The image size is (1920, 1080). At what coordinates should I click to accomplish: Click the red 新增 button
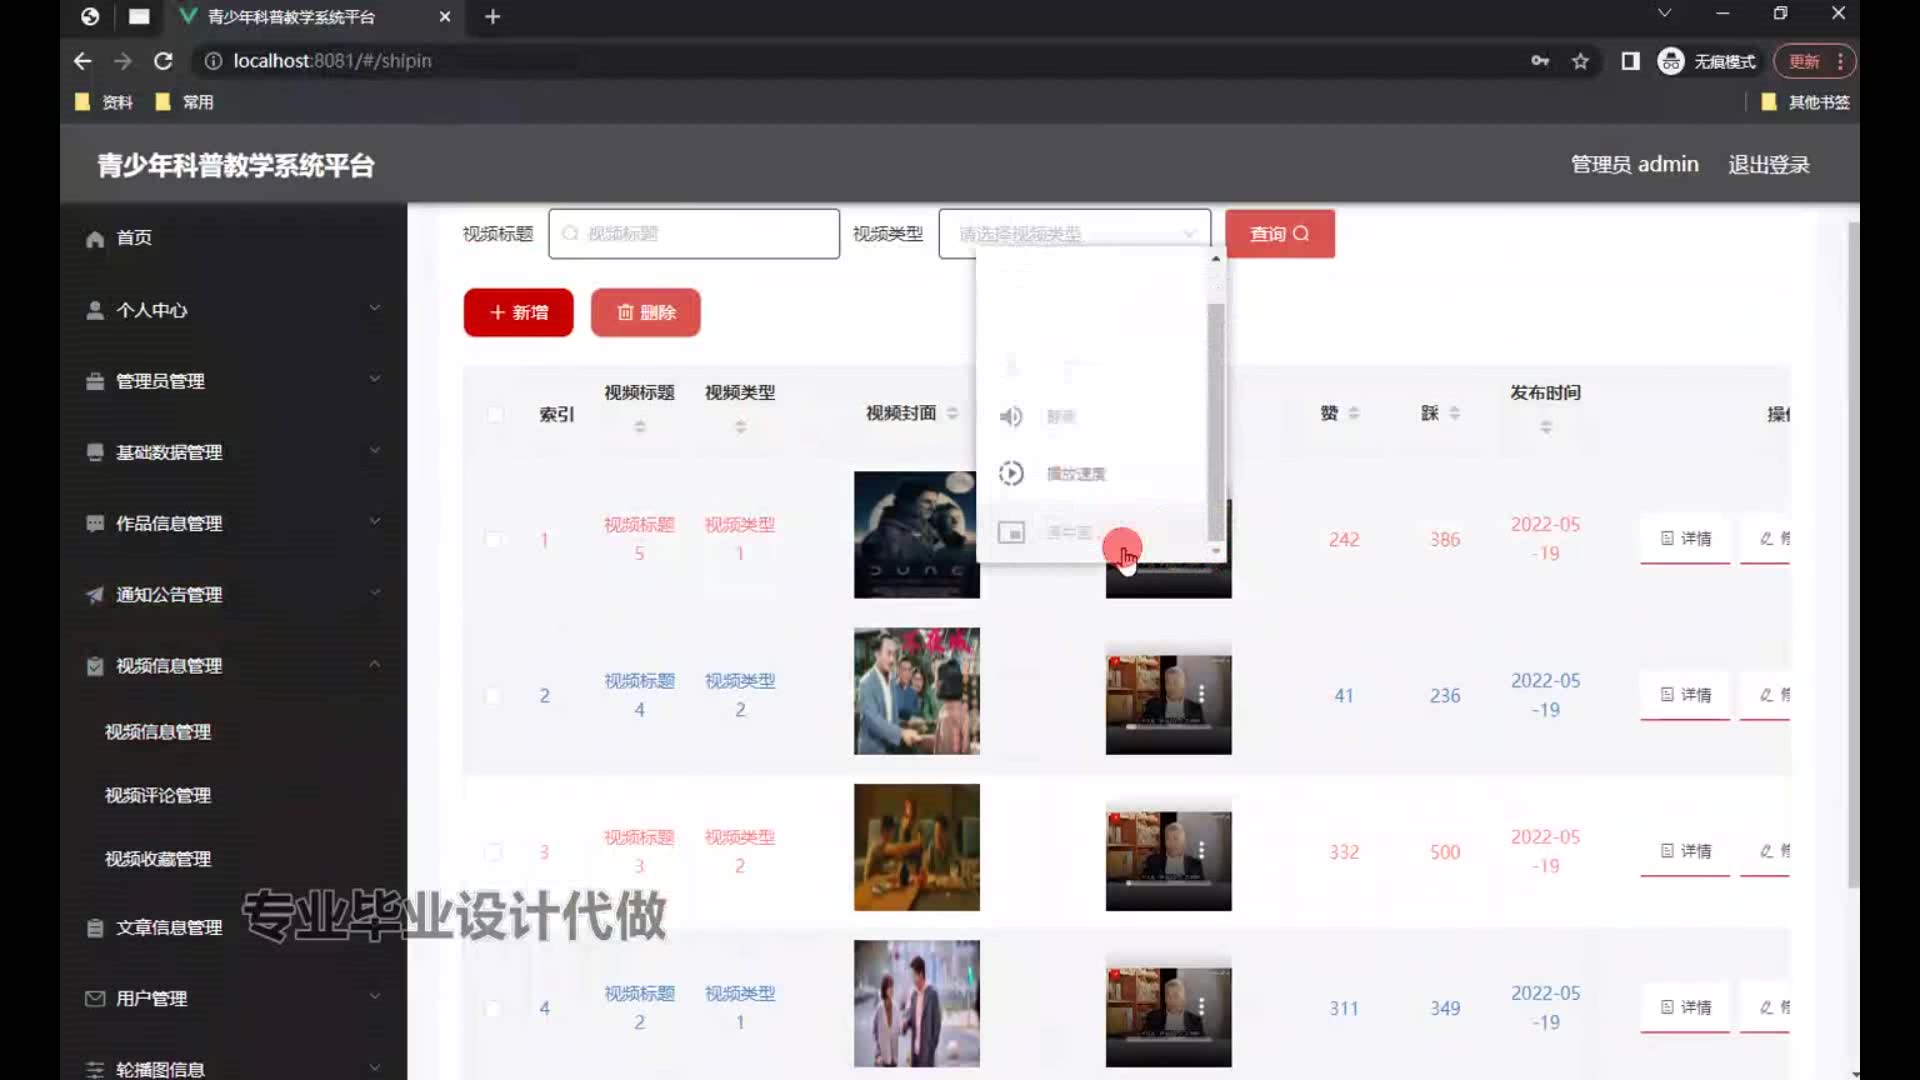(518, 312)
